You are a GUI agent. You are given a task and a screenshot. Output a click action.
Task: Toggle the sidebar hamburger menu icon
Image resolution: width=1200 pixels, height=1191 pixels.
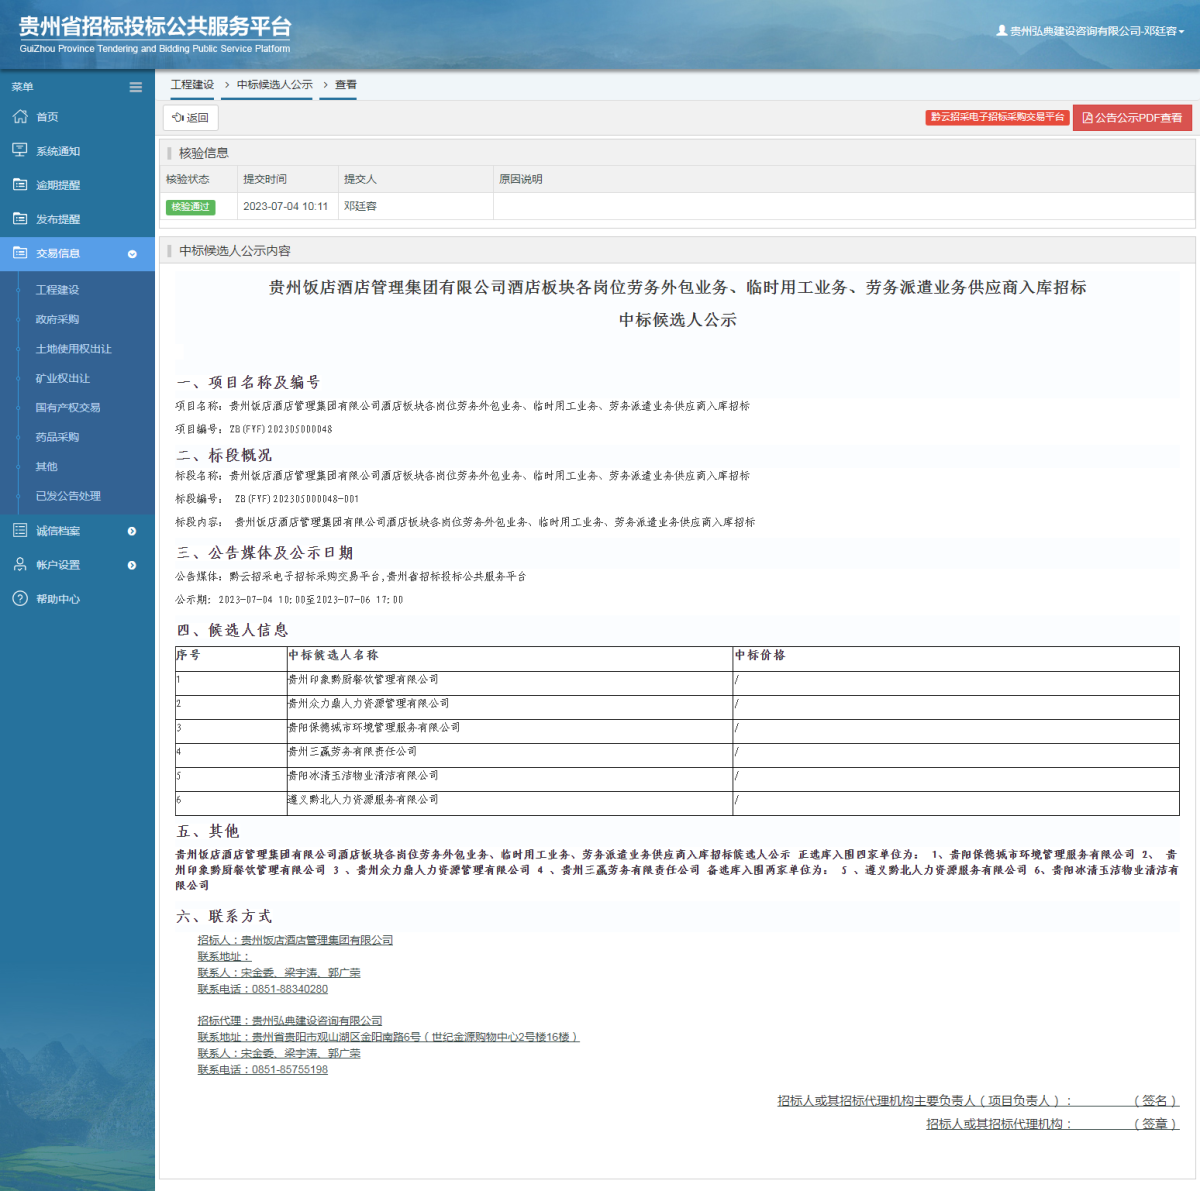coord(136,87)
